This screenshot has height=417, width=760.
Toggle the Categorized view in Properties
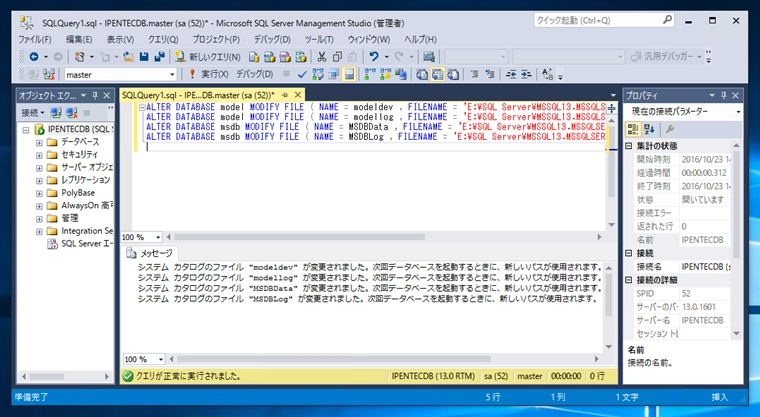(x=633, y=129)
